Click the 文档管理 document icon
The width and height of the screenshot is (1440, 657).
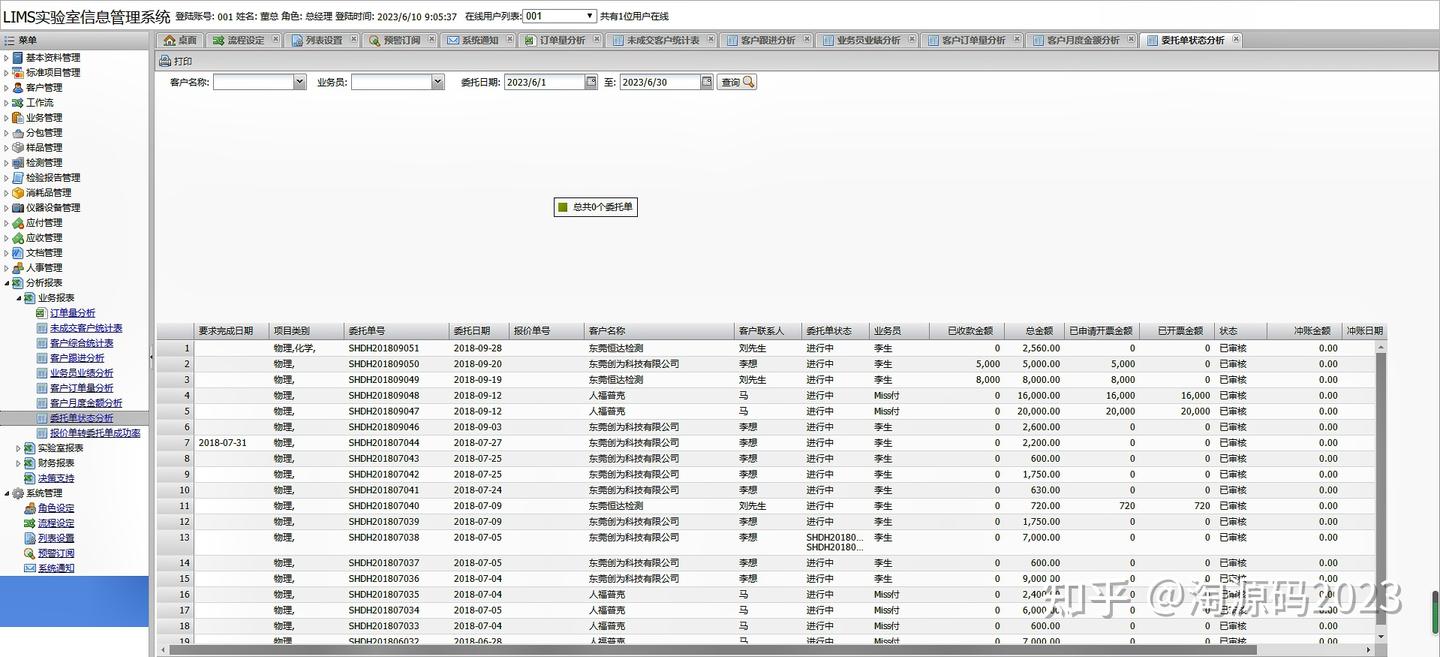18,253
